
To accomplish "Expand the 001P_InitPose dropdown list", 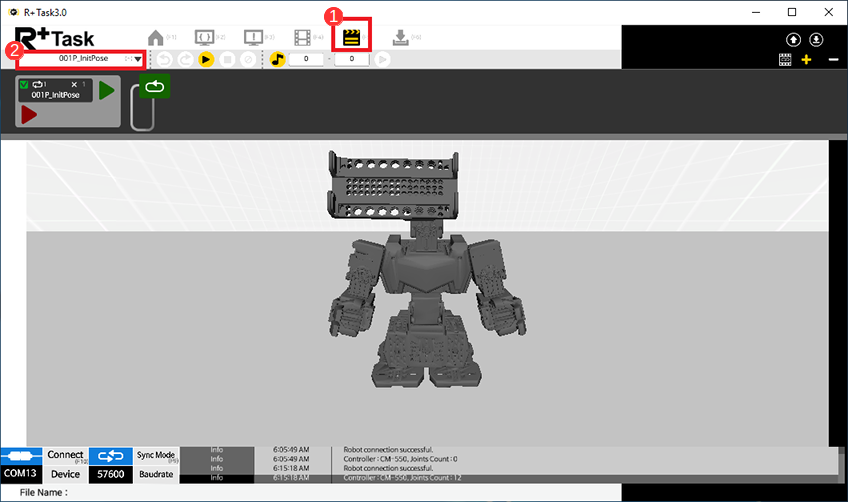I will pyautogui.click(x=138, y=59).
